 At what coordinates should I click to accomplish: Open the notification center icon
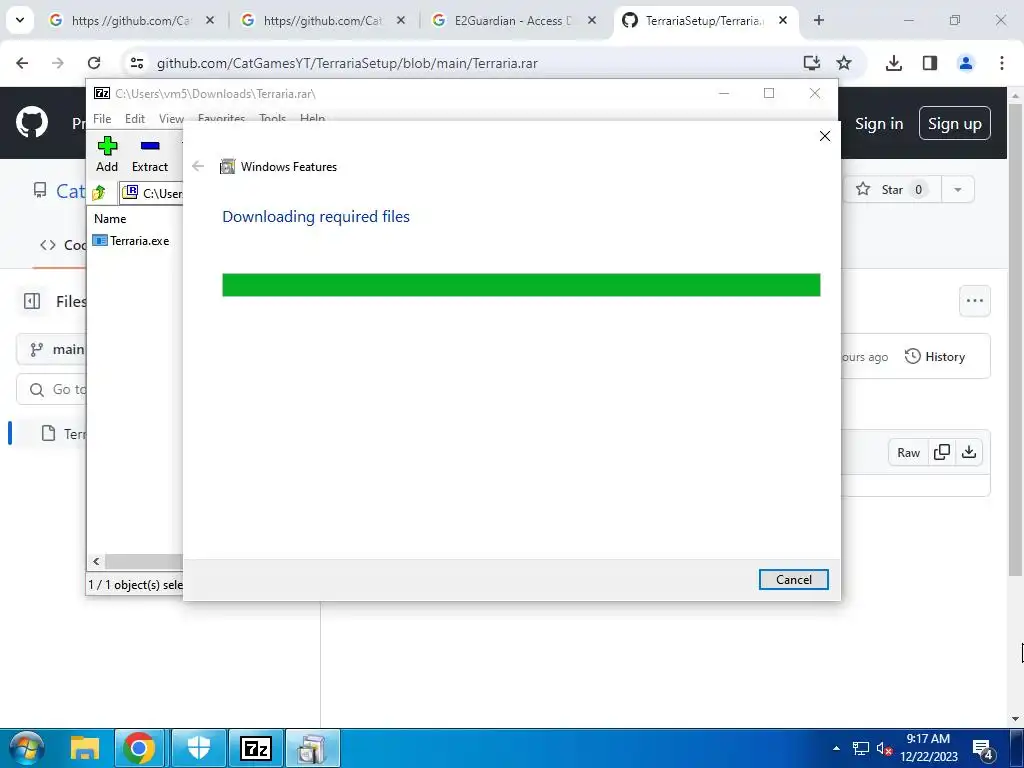click(x=984, y=749)
